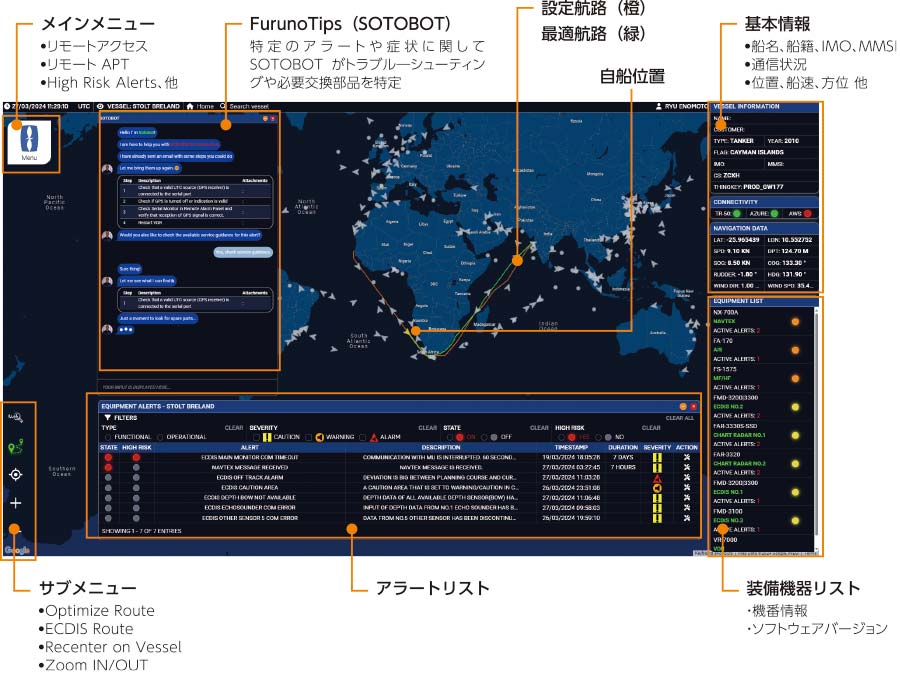The width and height of the screenshot is (900, 680).
Task: Focus the Search vessel field
Action: point(249,106)
